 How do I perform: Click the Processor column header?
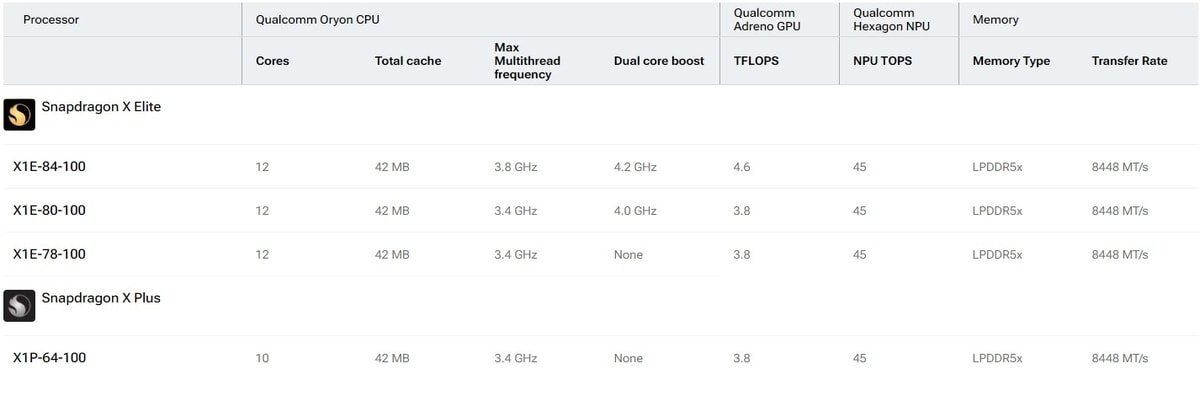click(50, 19)
